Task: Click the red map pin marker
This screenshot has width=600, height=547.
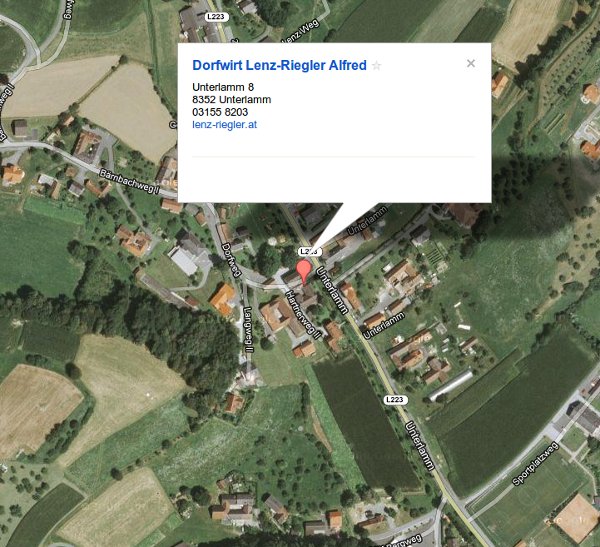Action: pos(304,271)
